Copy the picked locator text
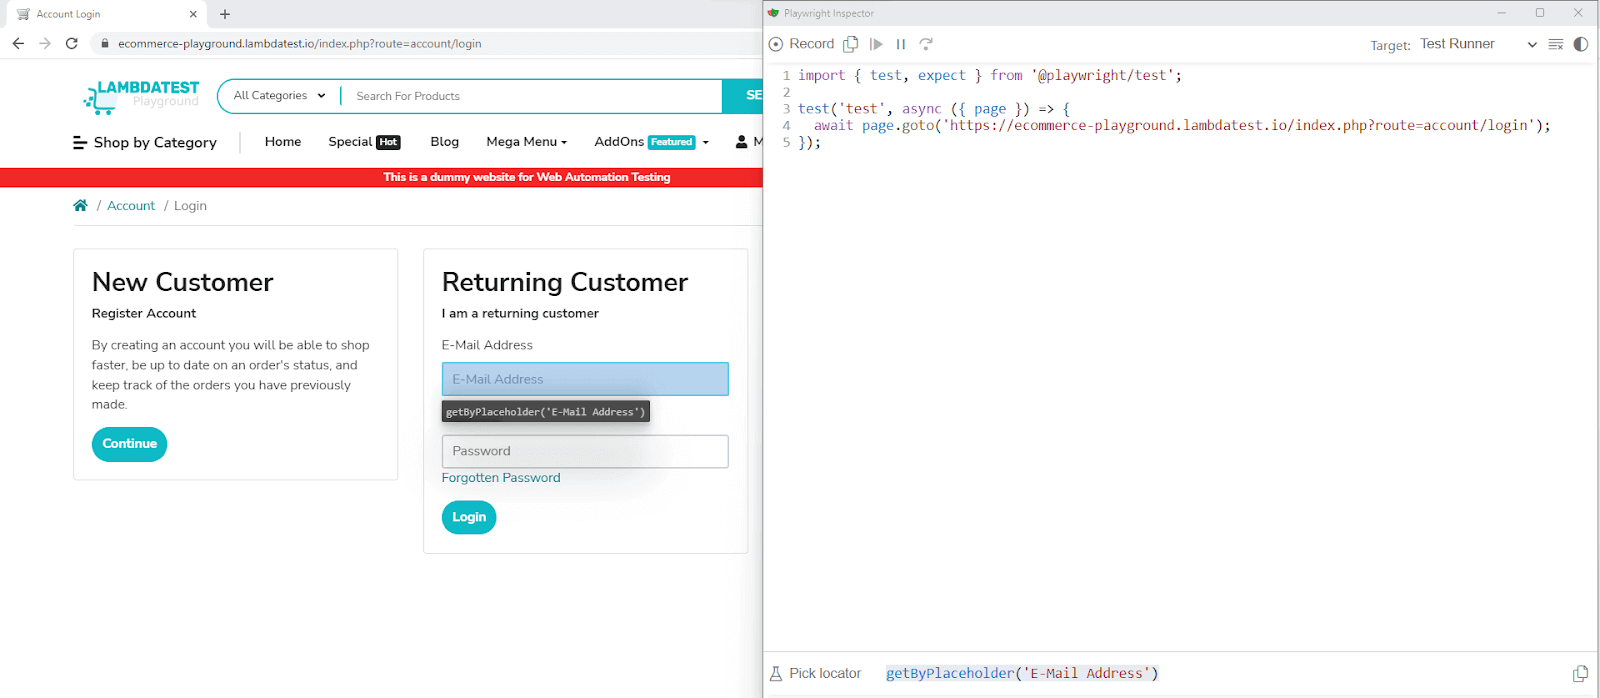The image size is (1600, 698). pyautogui.click(x=1580, y=673)
